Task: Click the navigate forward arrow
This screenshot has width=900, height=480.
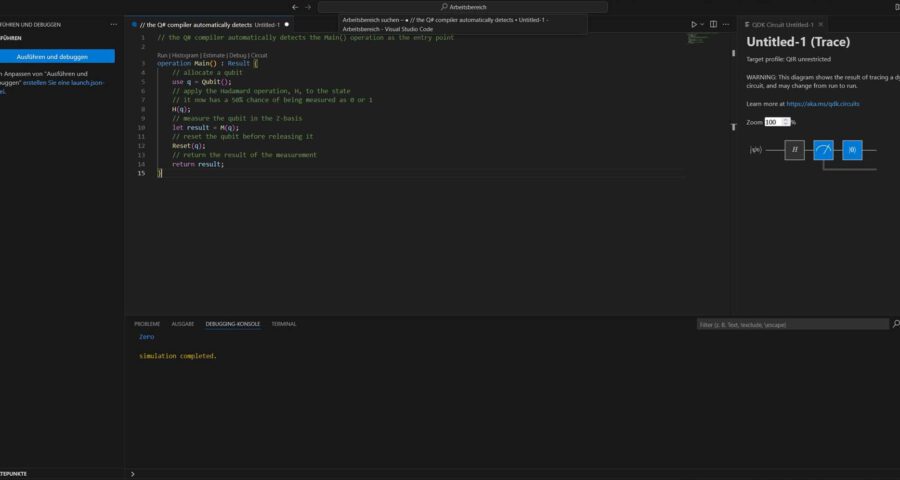Action: point(308,7)
